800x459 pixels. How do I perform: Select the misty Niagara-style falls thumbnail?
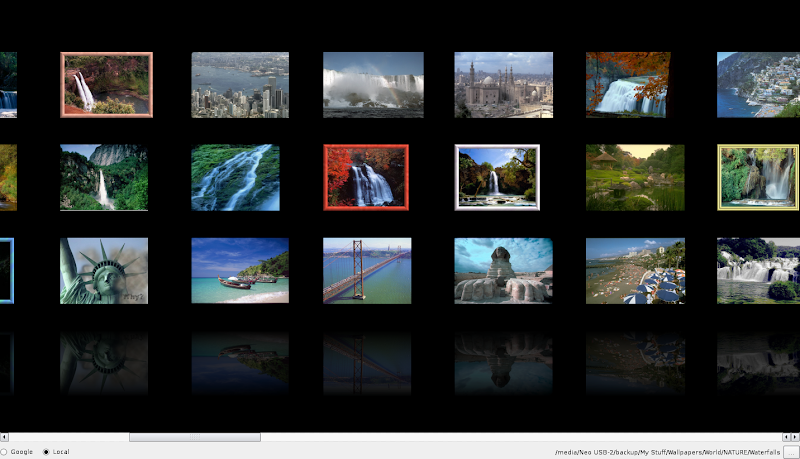point(373,85)
